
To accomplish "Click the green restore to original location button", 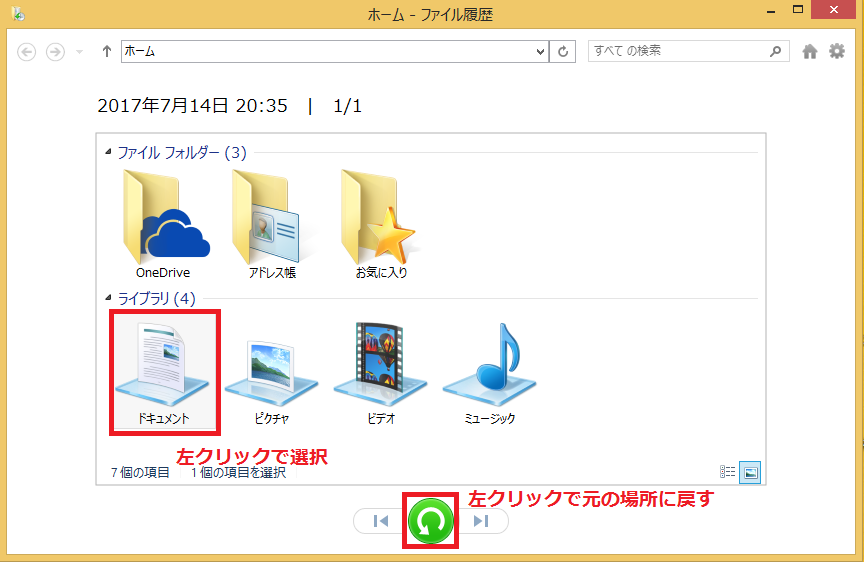I will tap(430, 521).
